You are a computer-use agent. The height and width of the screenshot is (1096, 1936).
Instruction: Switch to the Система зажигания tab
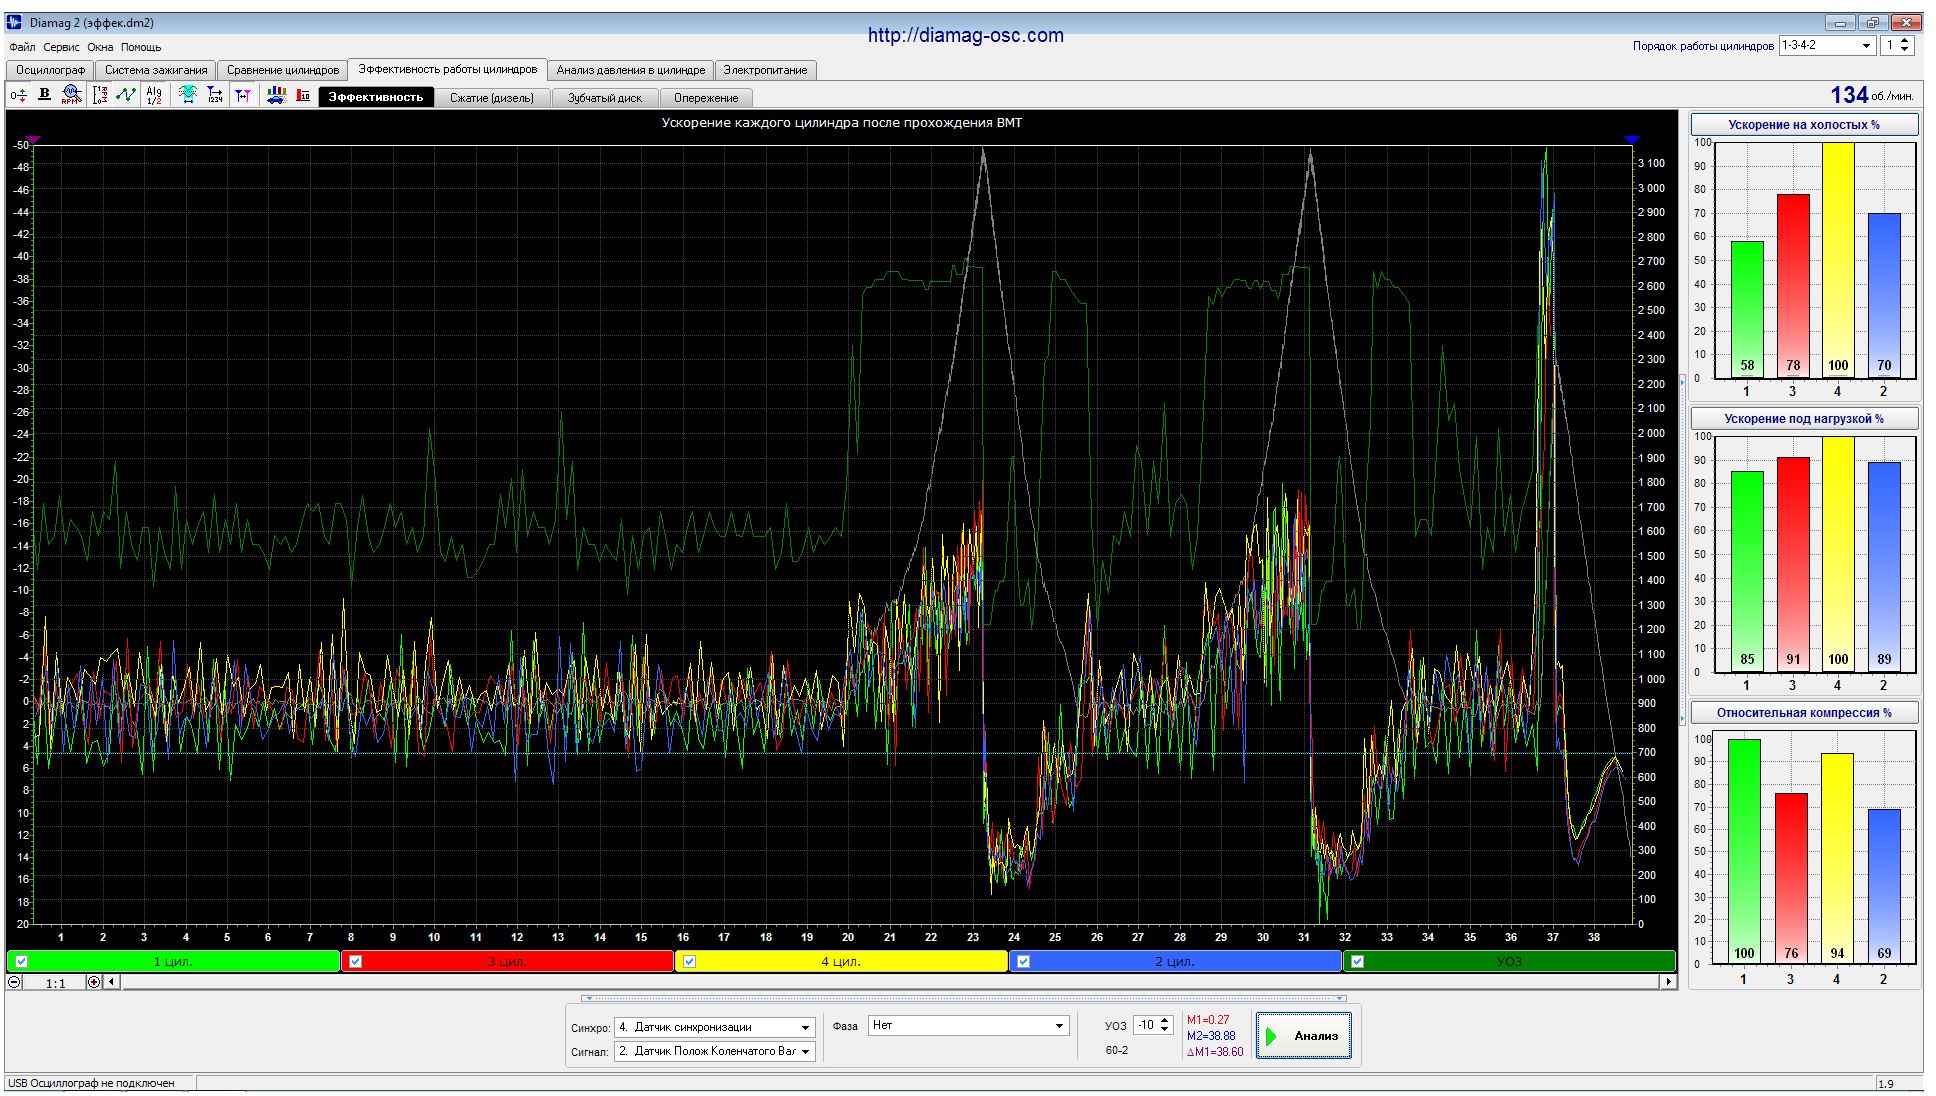(x=156, y=70)
